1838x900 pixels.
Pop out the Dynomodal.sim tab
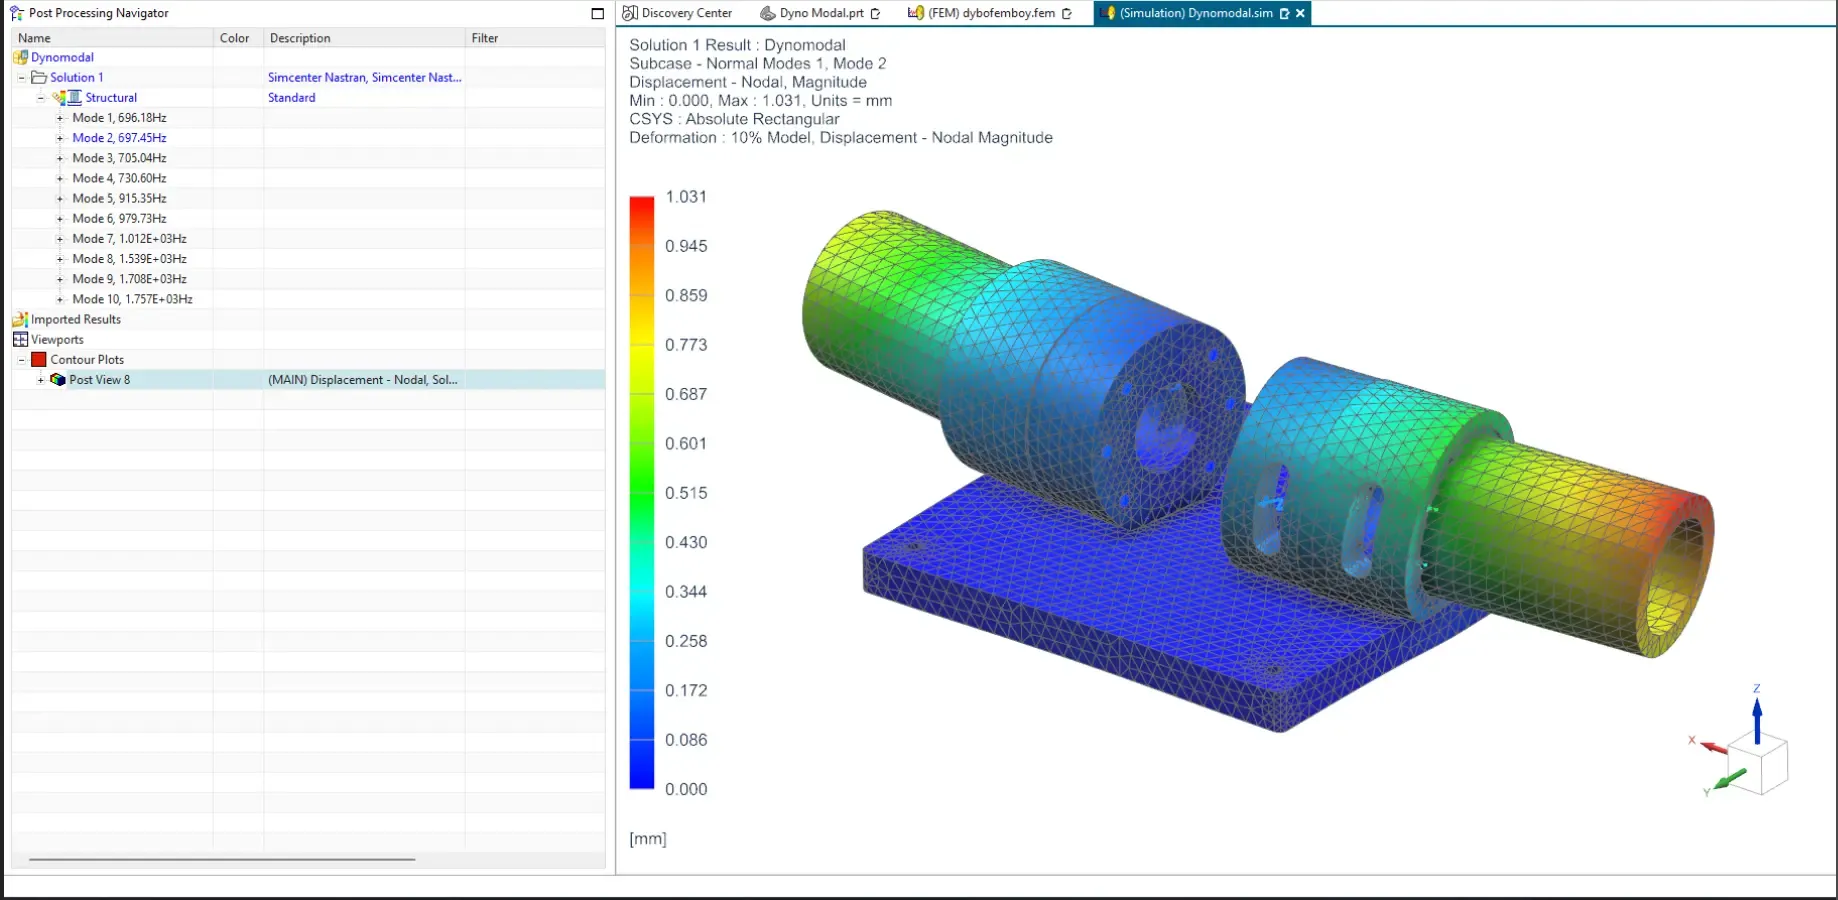point(1284,13)
